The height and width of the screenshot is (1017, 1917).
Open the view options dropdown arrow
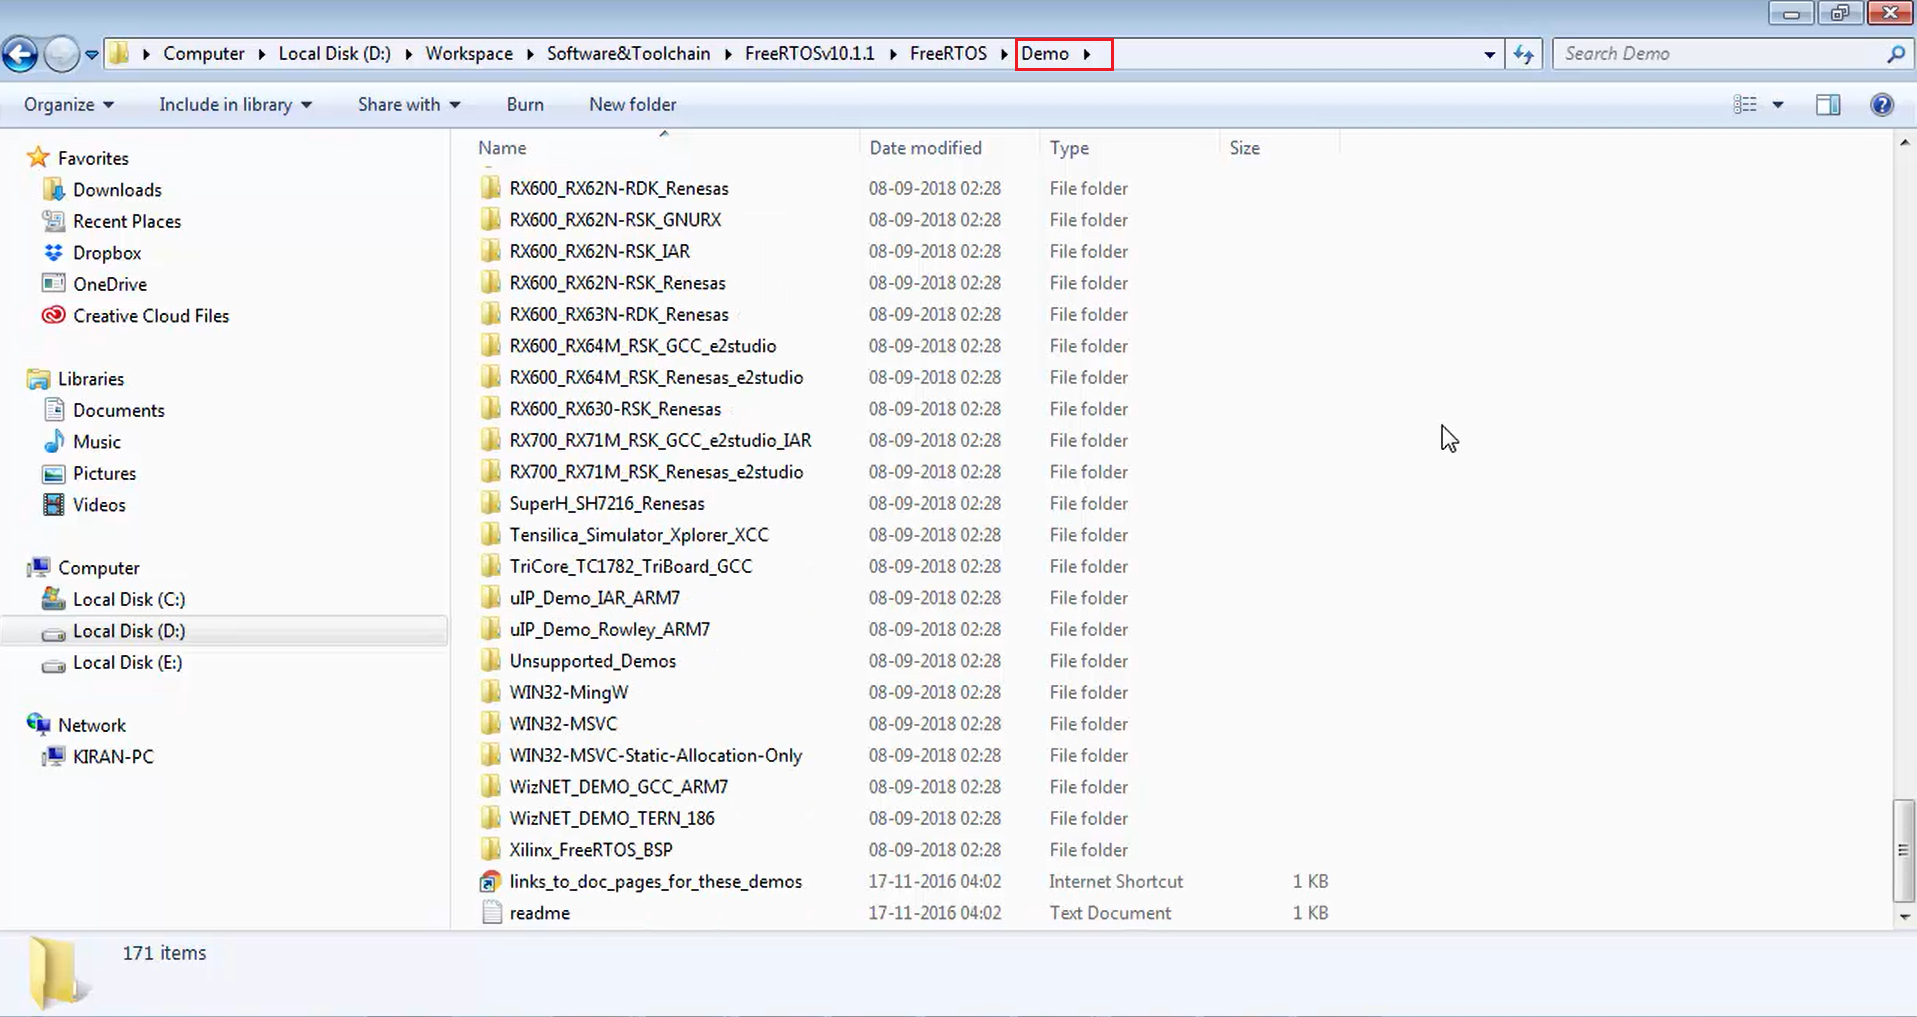point(1778,105)
